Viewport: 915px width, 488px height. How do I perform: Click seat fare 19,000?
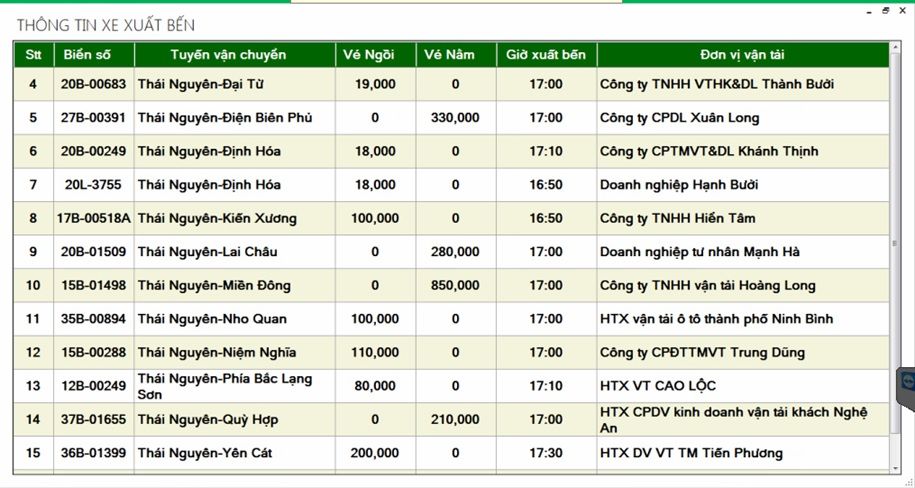[x=375, y=84]
